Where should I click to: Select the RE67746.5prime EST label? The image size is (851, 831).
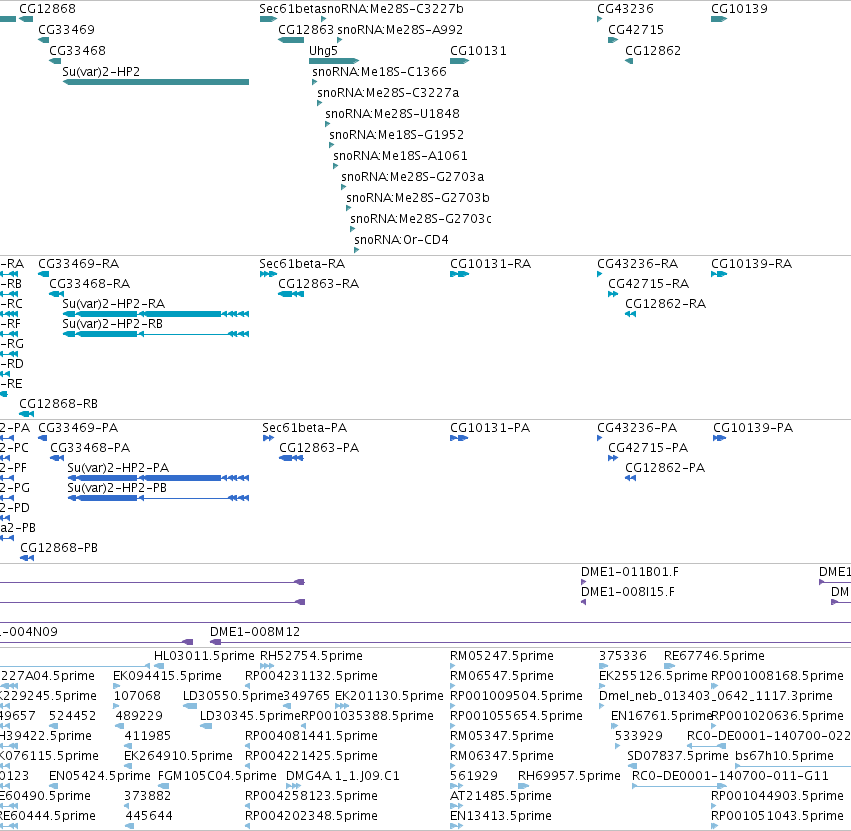714,656
